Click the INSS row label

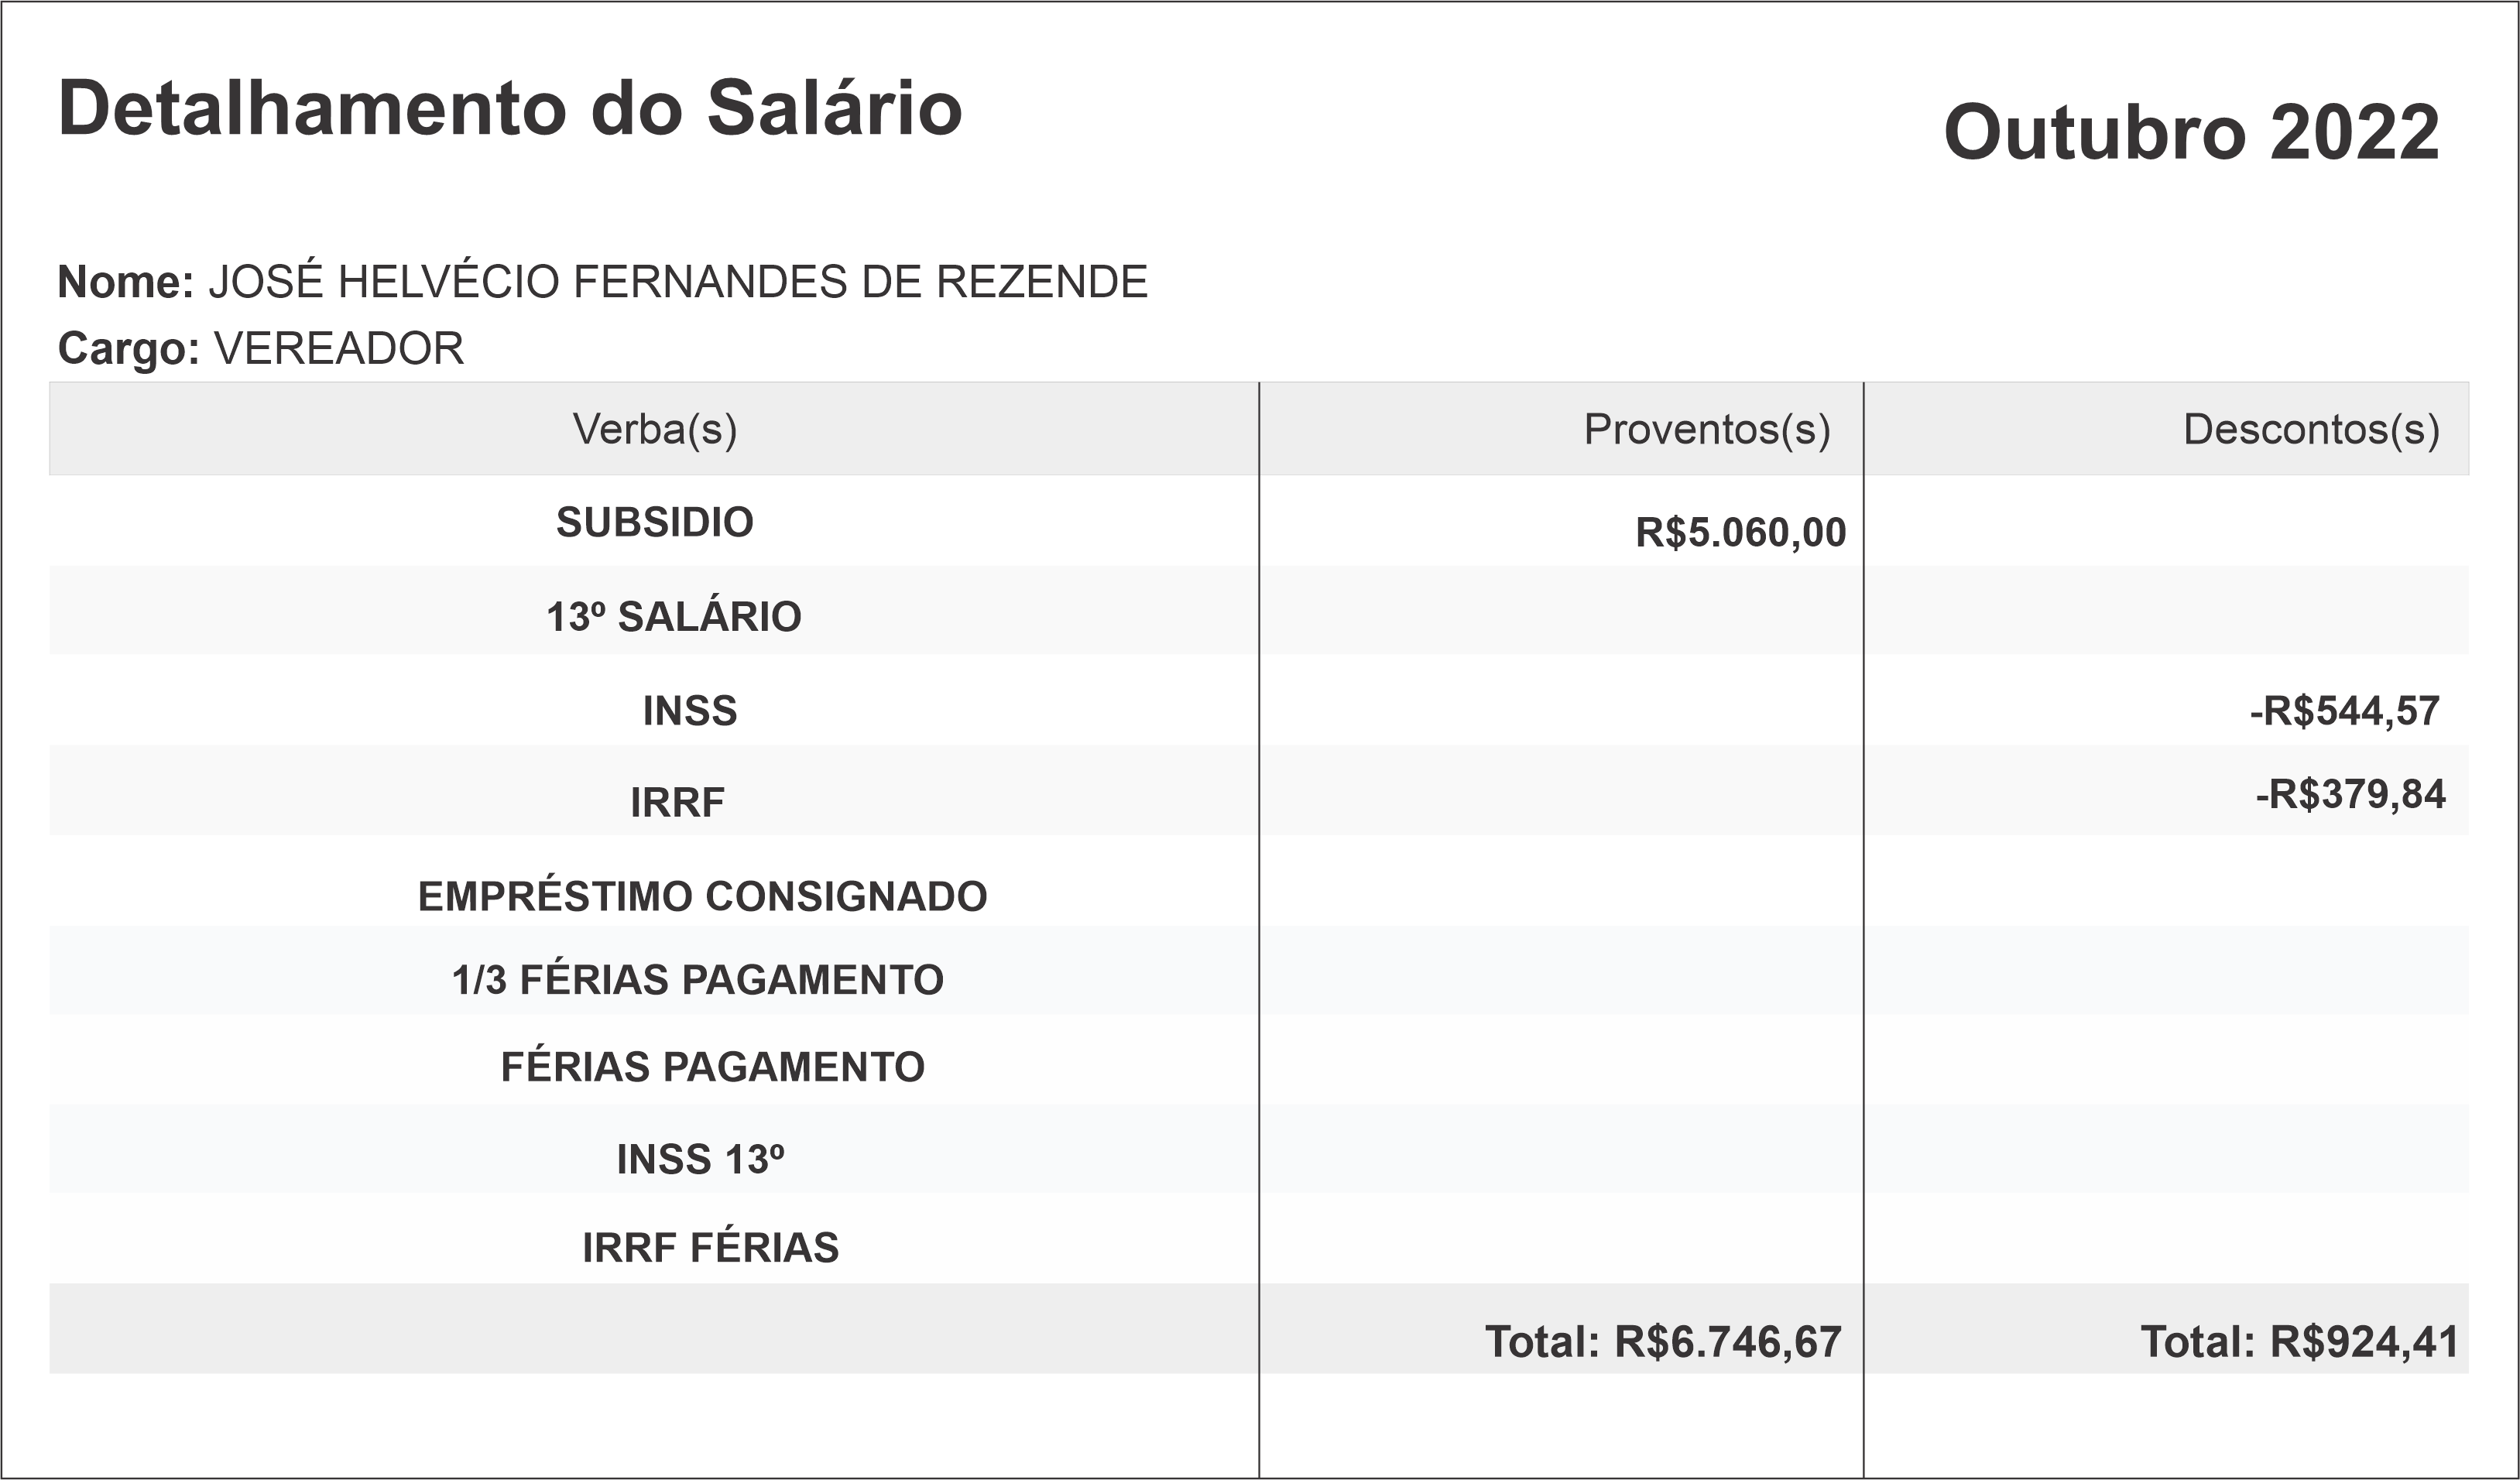click(x=690, y=710)
